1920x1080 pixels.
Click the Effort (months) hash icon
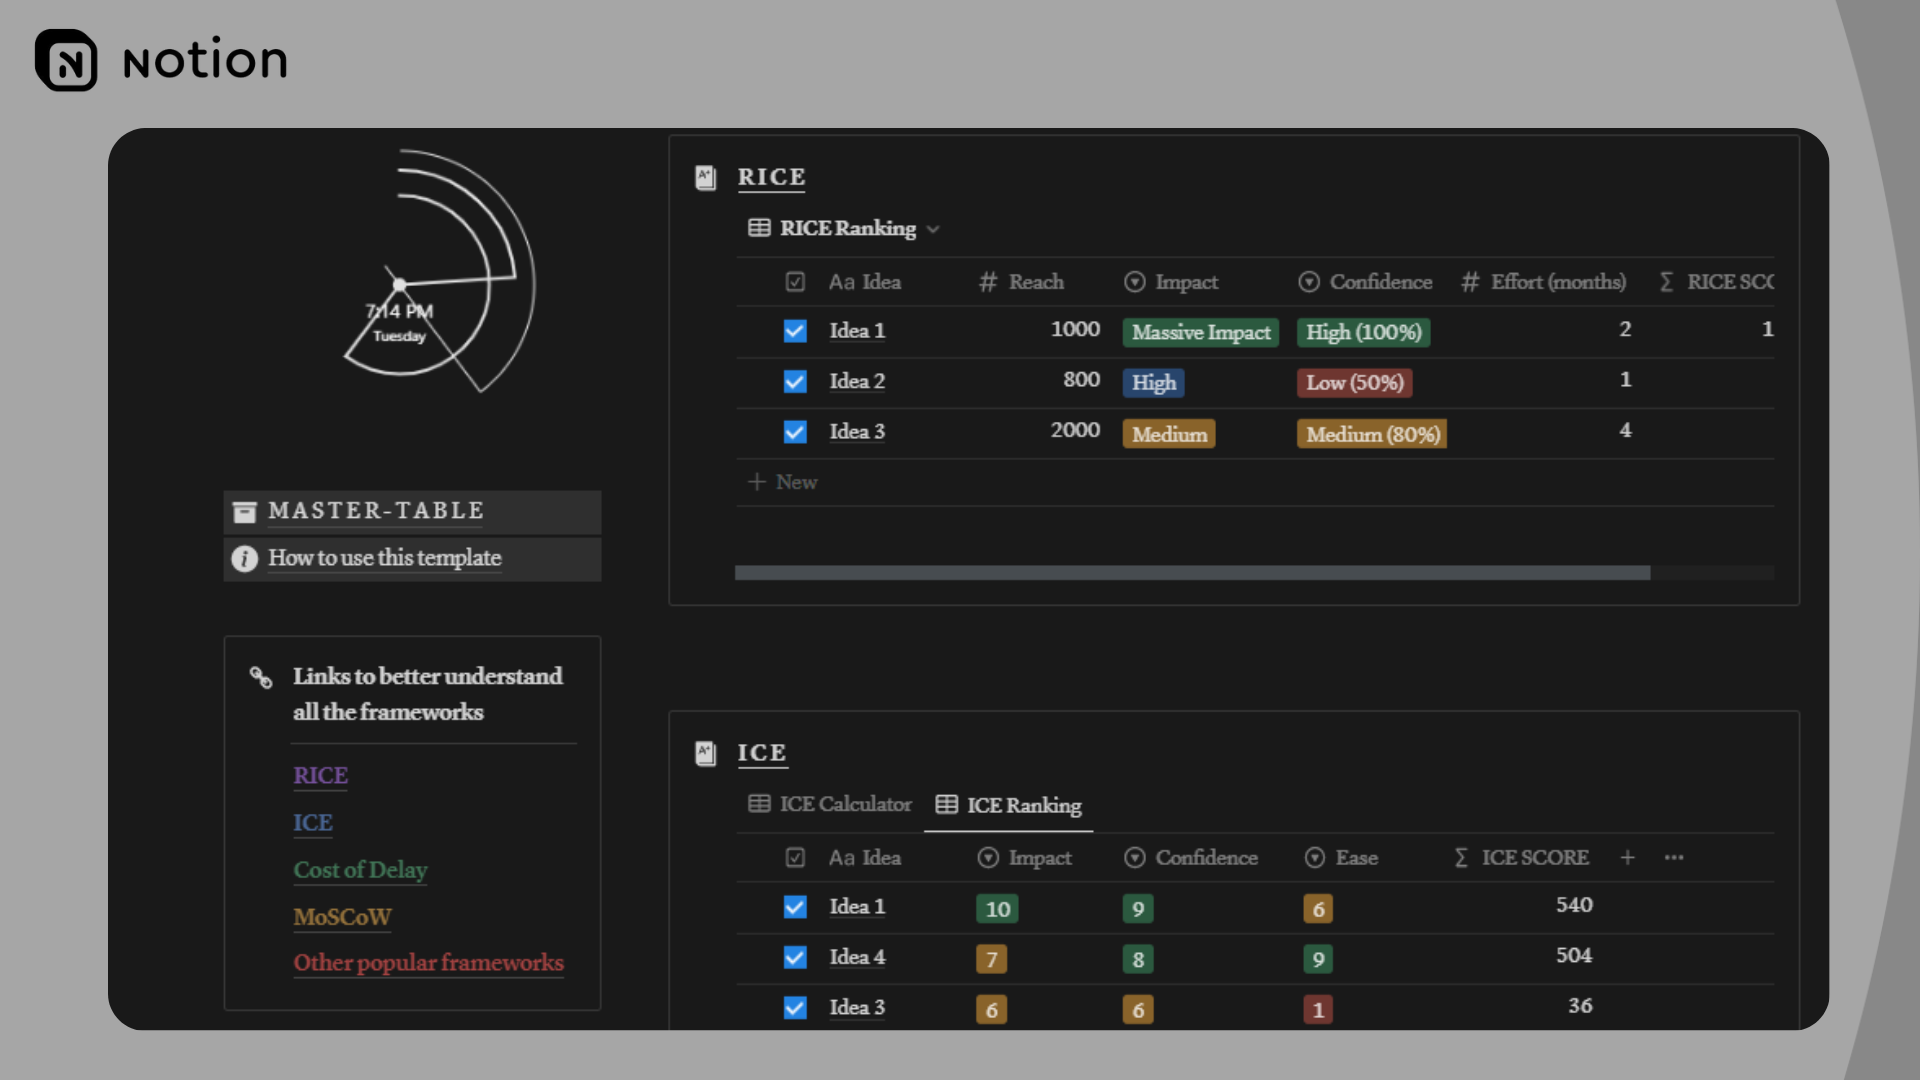[1470, 283]
